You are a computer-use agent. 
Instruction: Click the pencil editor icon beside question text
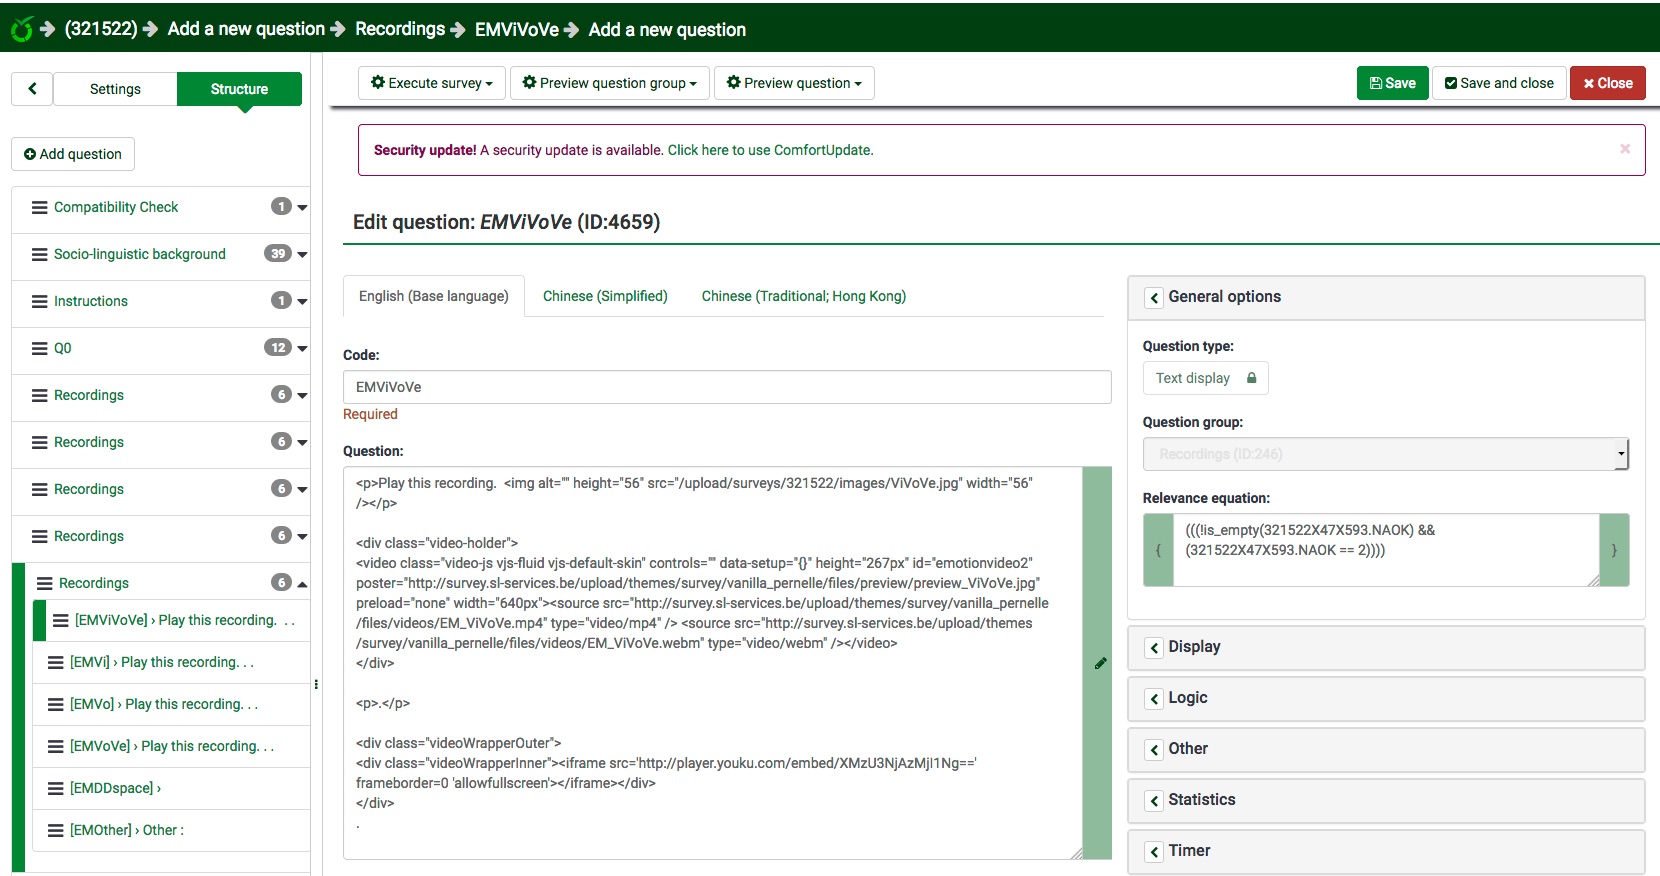click(1100, 663)
